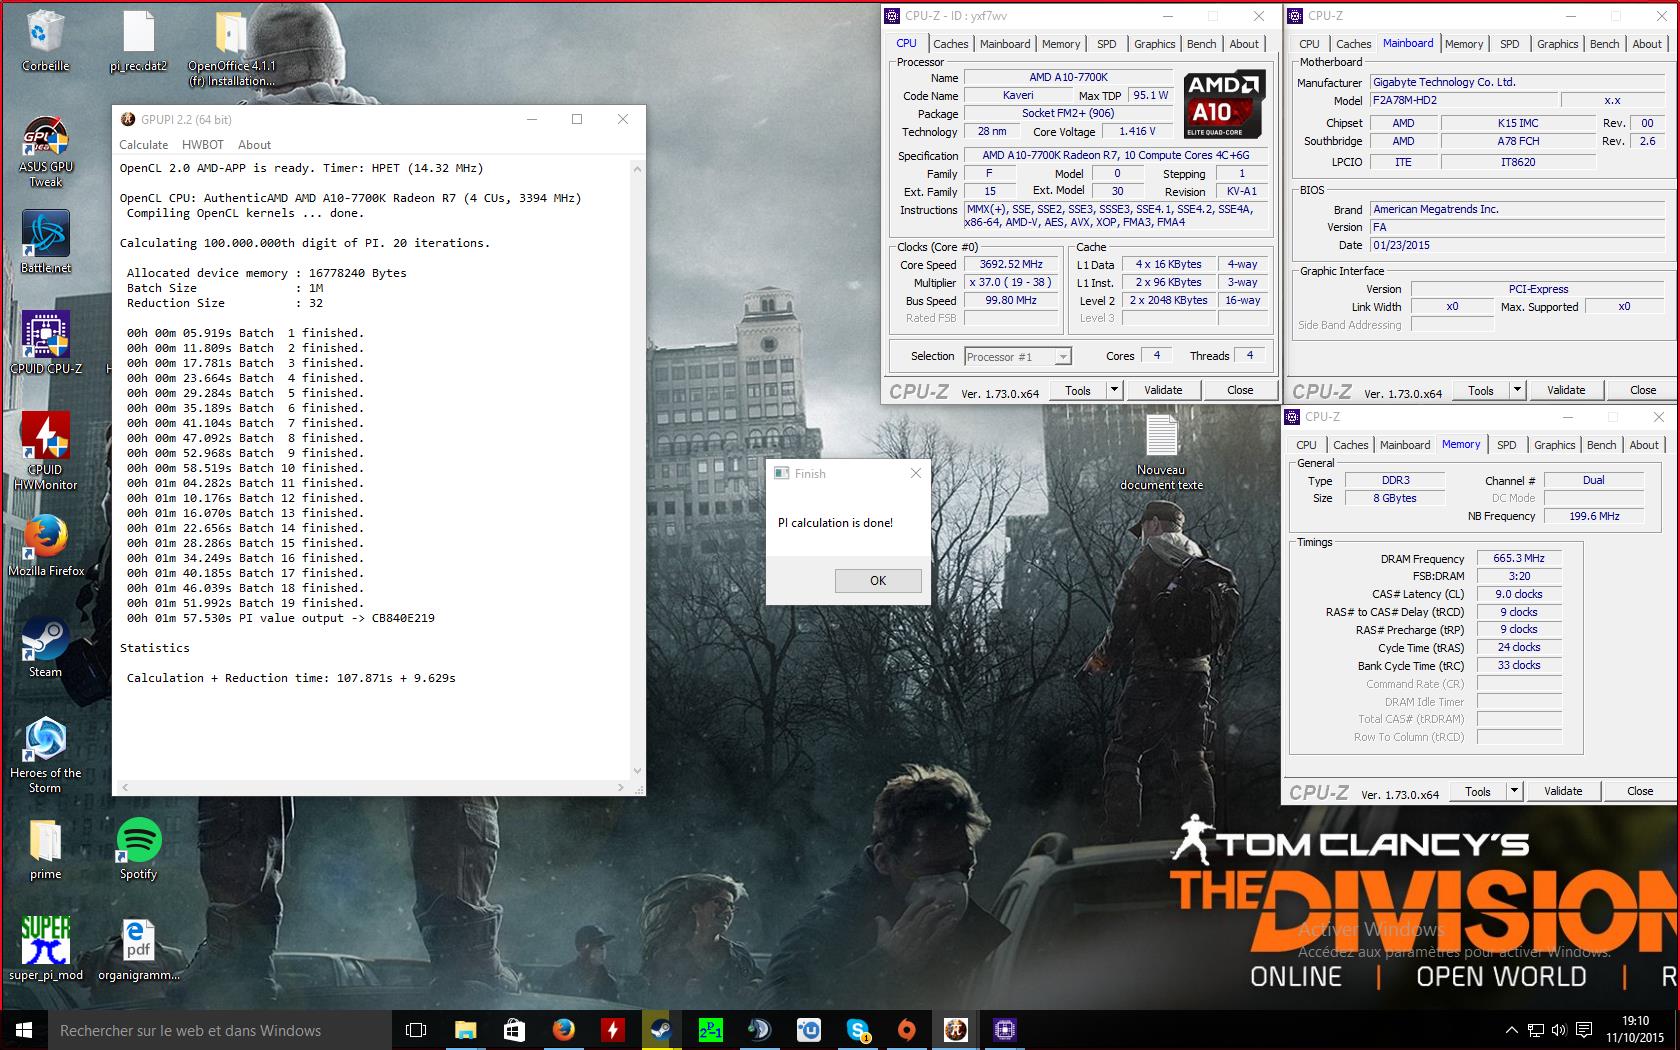Viewport: 1680px width, 1050px height.
Task: Click GPUPI vertical scrollbar up arrow
Action: tap(637, 169)
